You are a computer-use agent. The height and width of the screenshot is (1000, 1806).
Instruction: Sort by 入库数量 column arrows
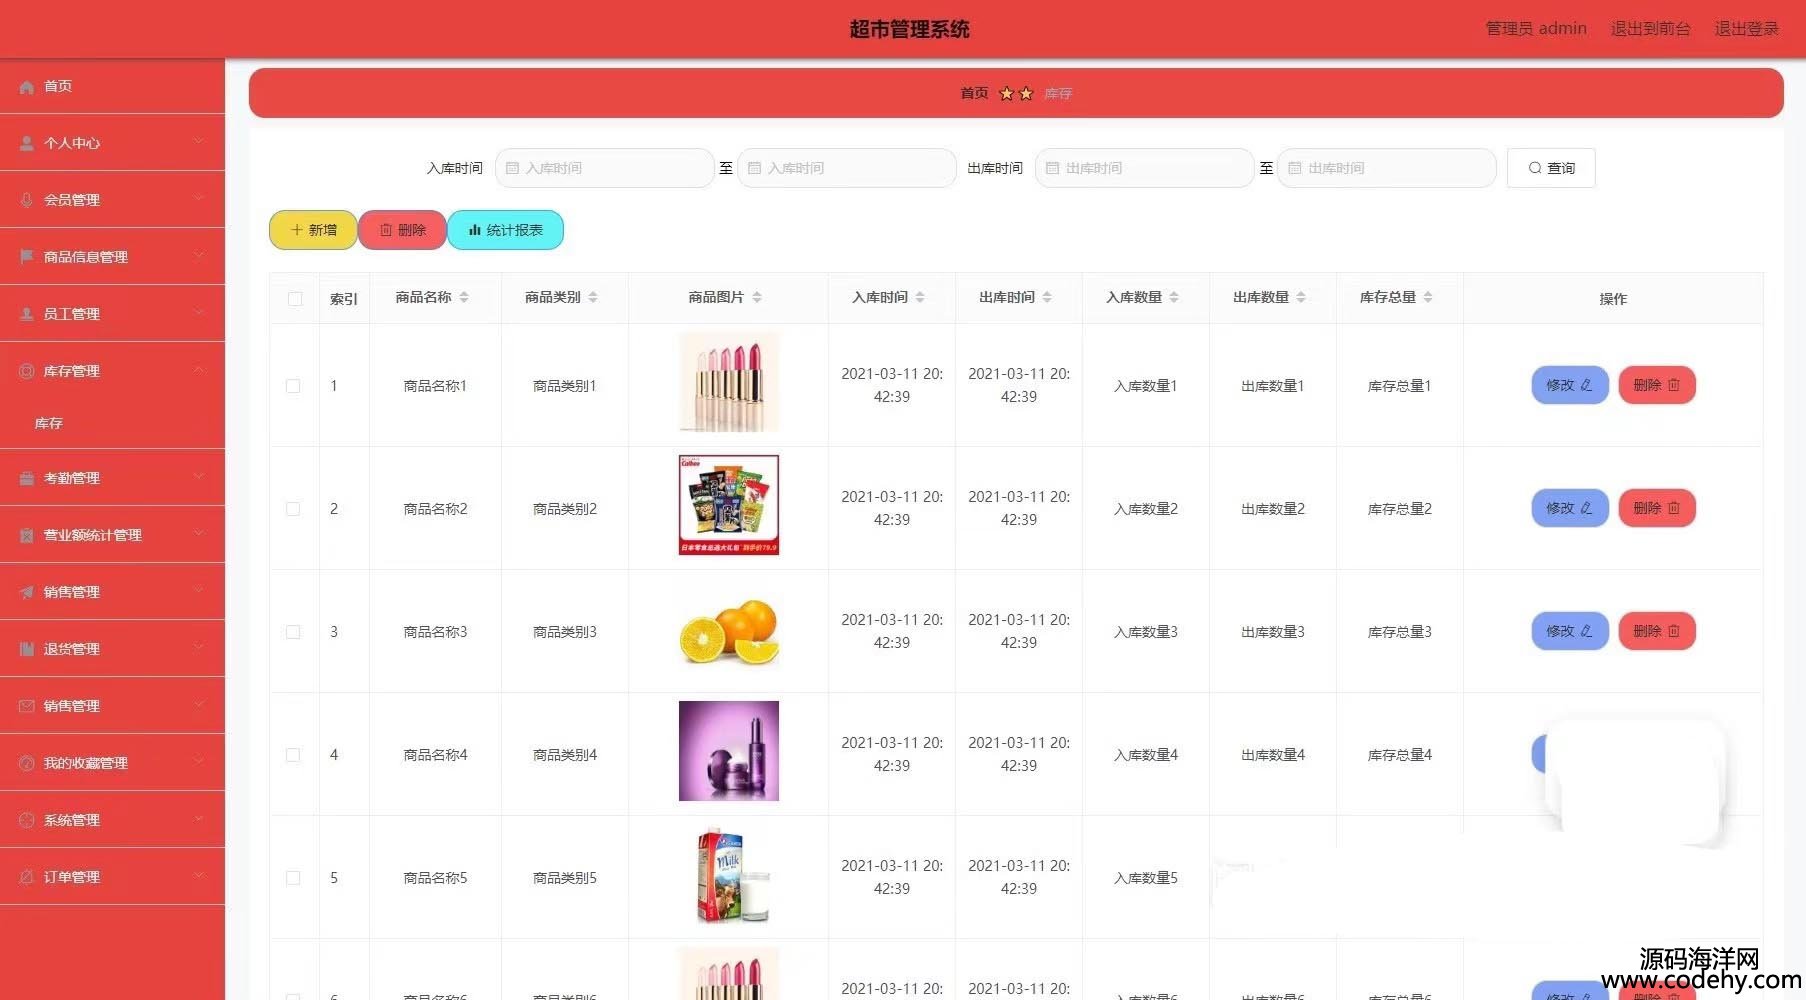point(1174,297)
